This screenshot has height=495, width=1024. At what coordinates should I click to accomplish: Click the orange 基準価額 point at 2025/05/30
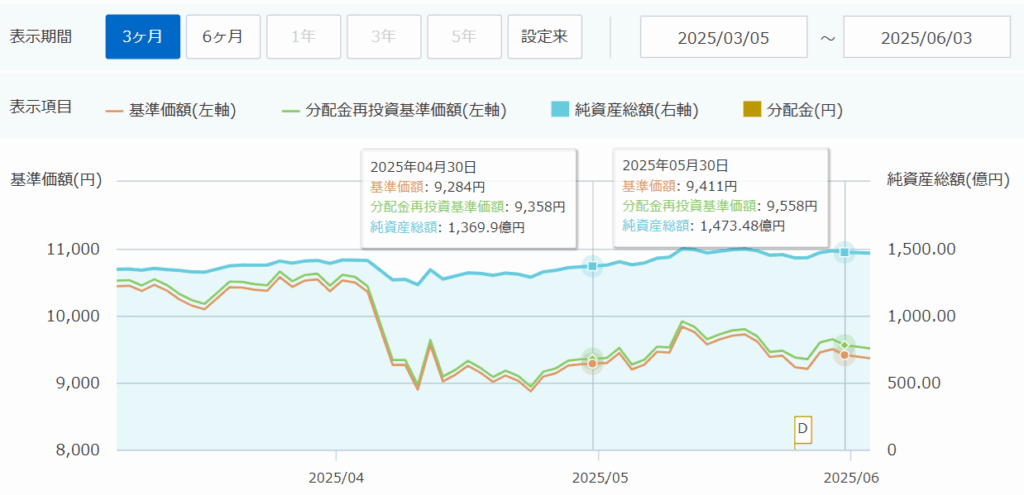[x=844, y=355]
